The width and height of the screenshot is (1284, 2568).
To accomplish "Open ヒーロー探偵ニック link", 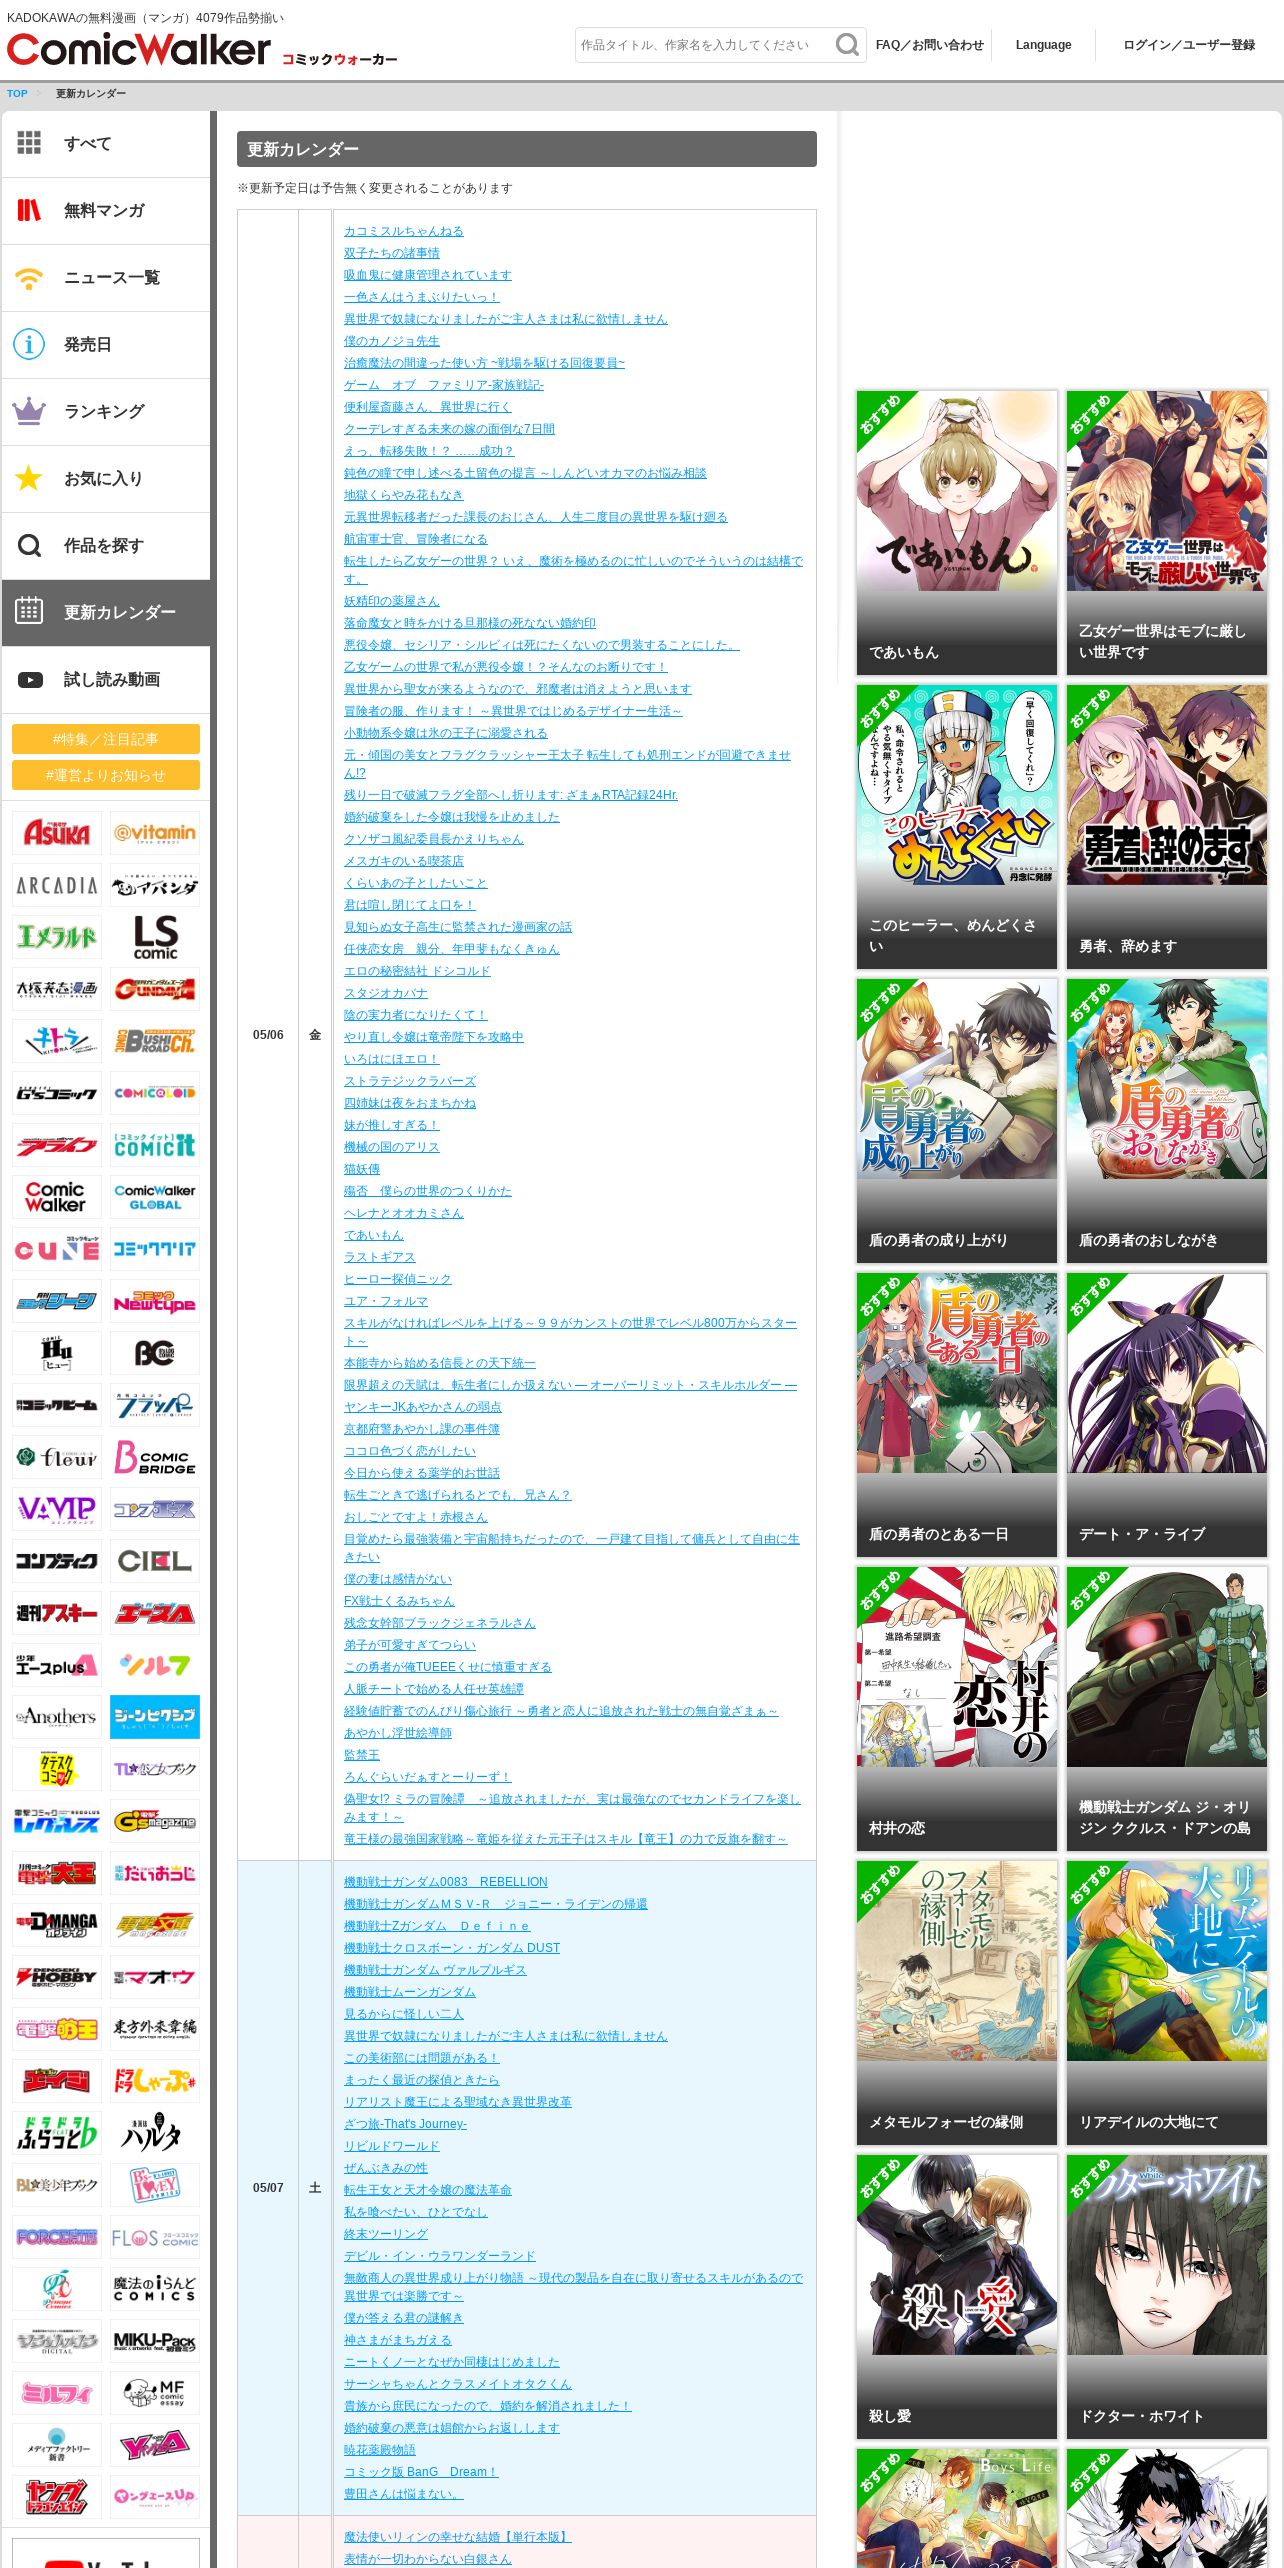I will 398,1279.
